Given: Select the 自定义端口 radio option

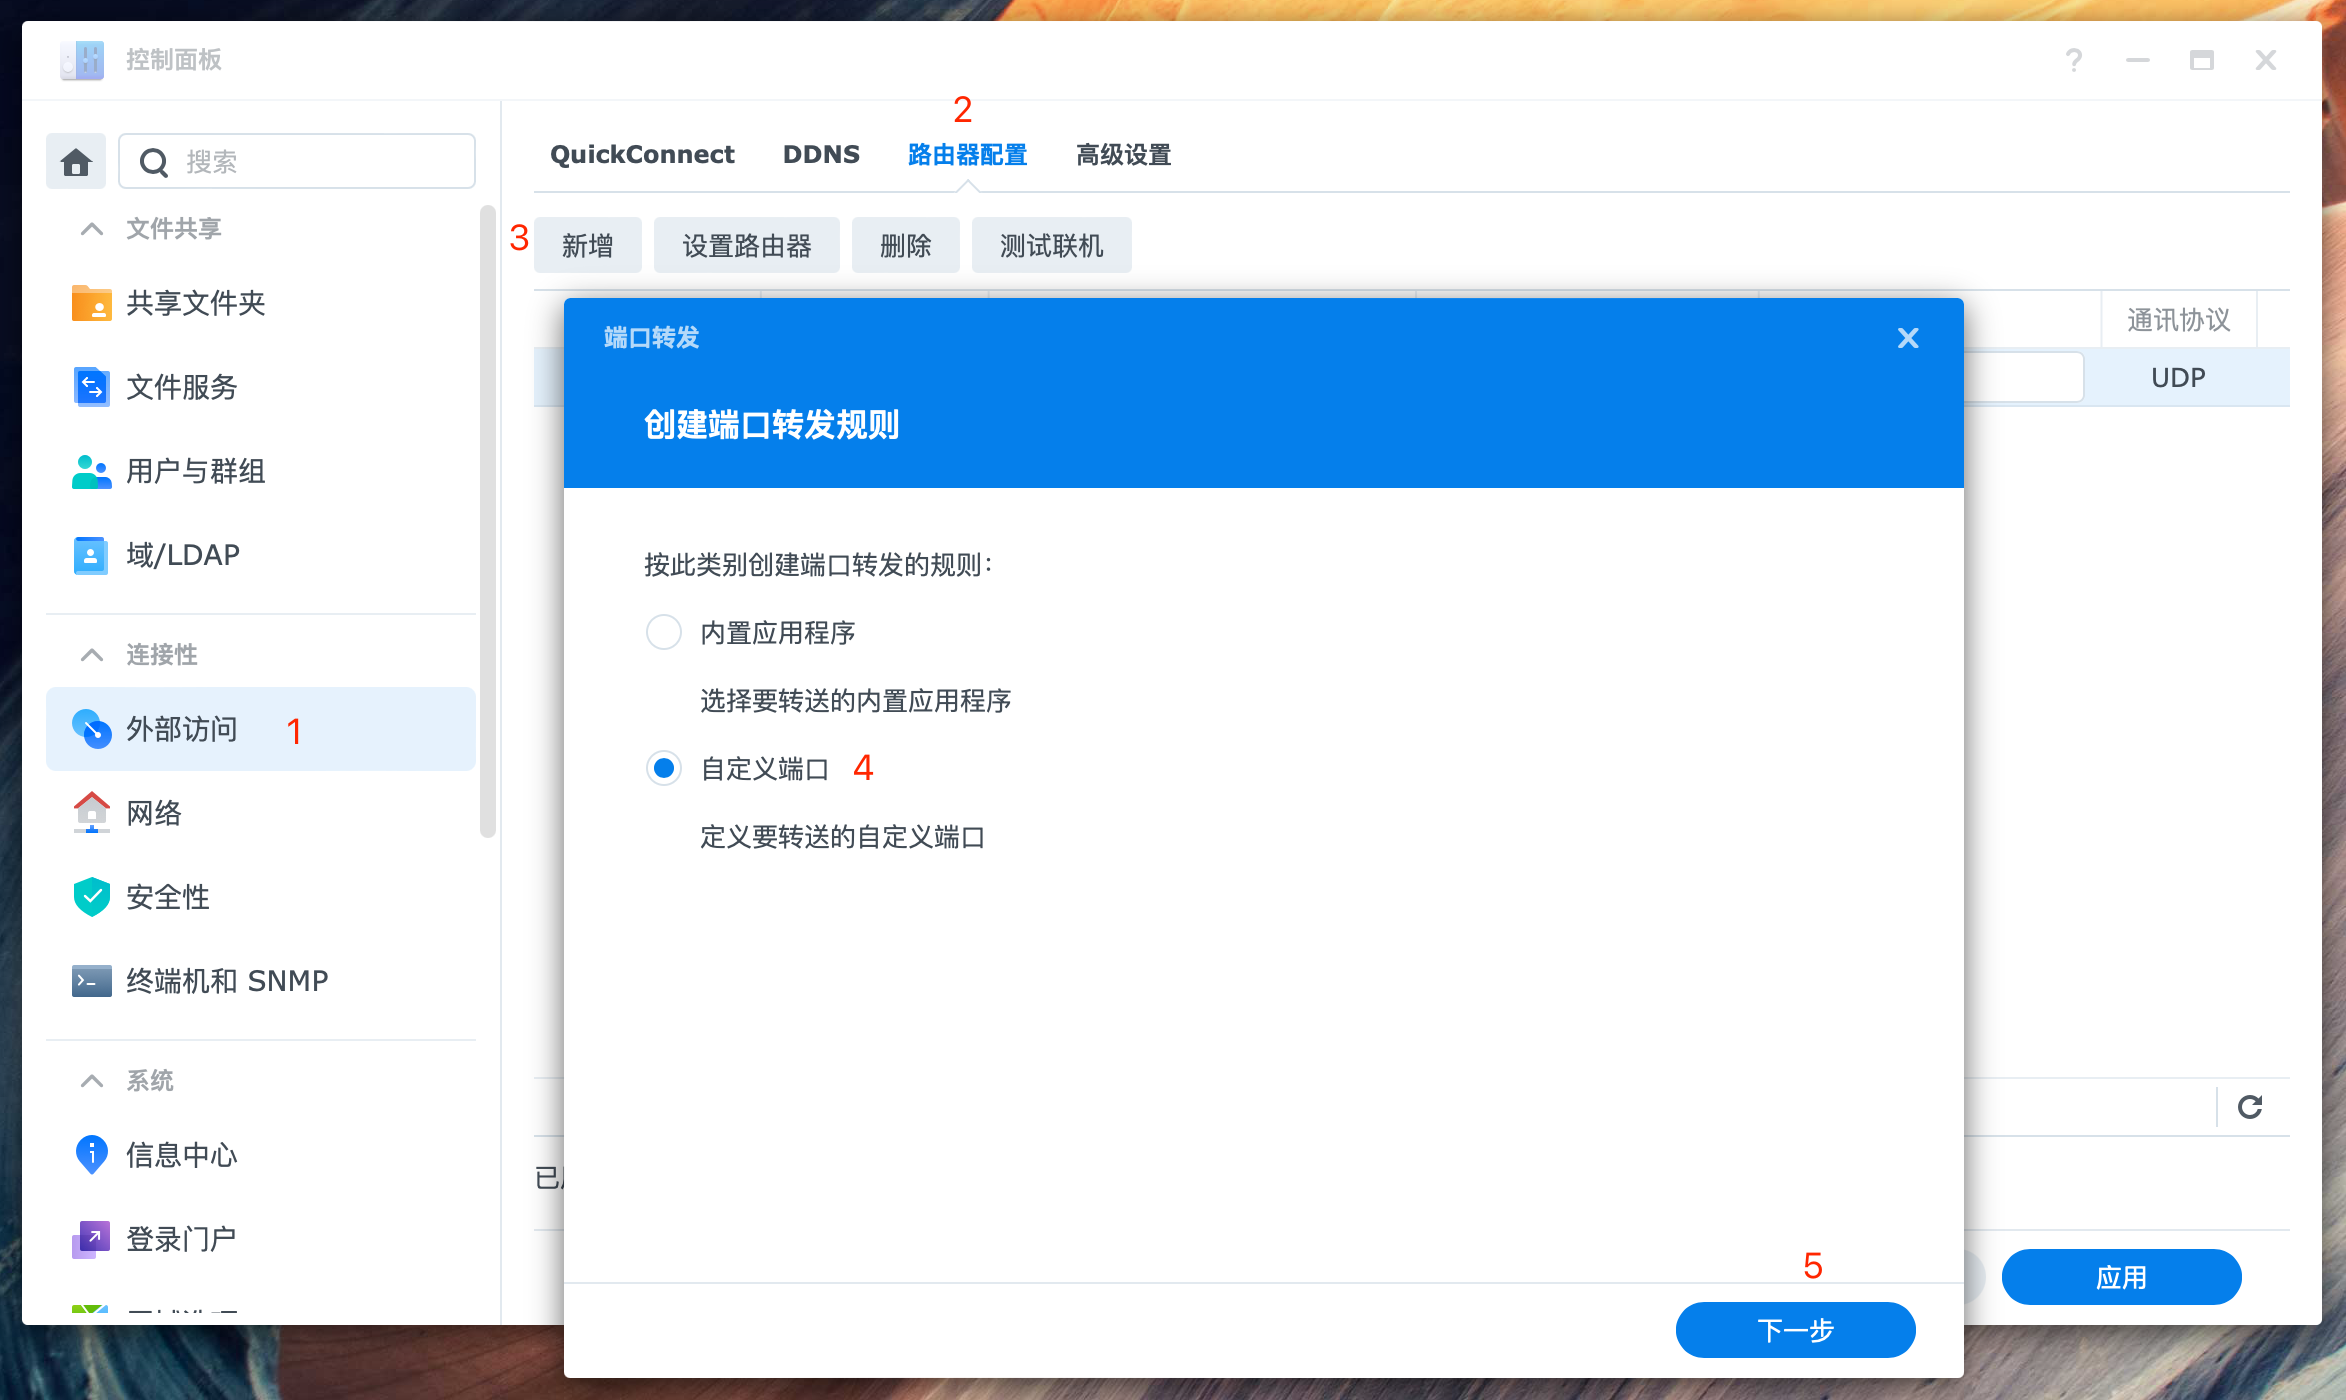Looking at the screenshot, I should point(664,768).
